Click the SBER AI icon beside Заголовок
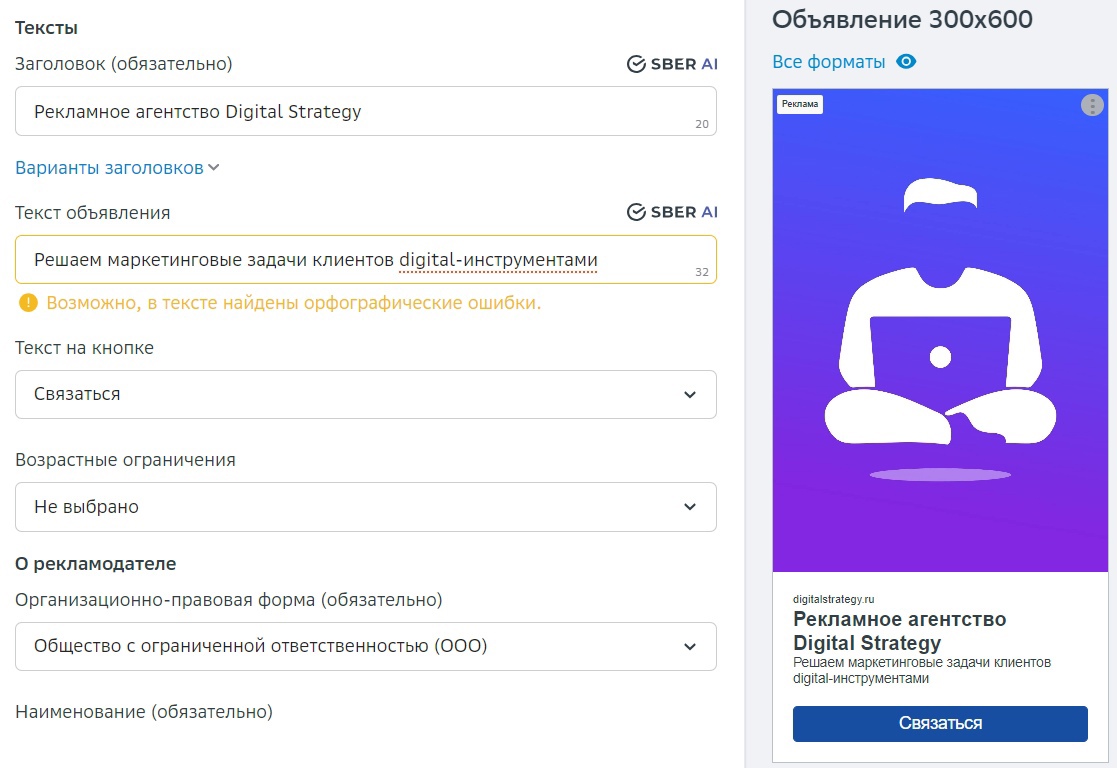This screenshot has width=1117, height=768. pos(672,64)
